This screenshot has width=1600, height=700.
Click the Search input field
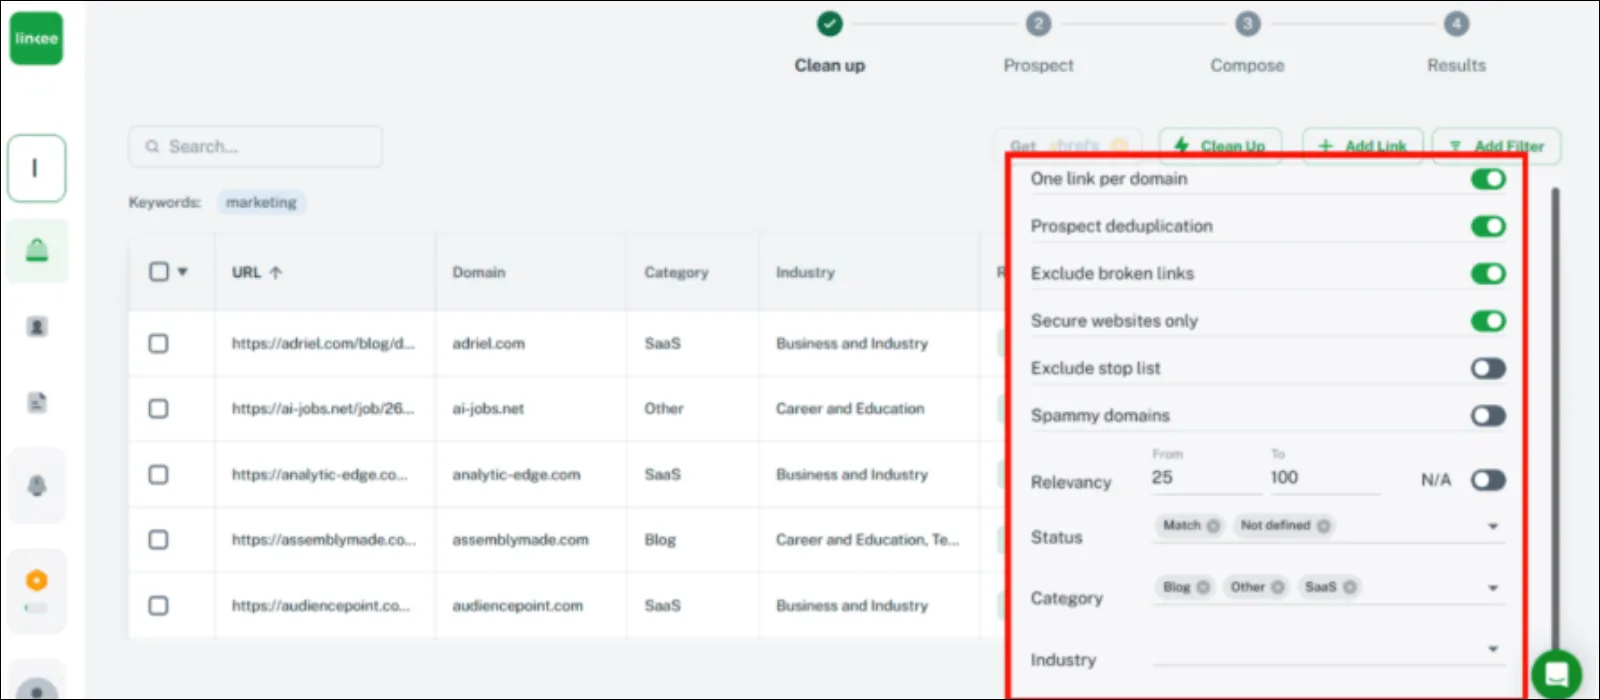pos(255,146)
